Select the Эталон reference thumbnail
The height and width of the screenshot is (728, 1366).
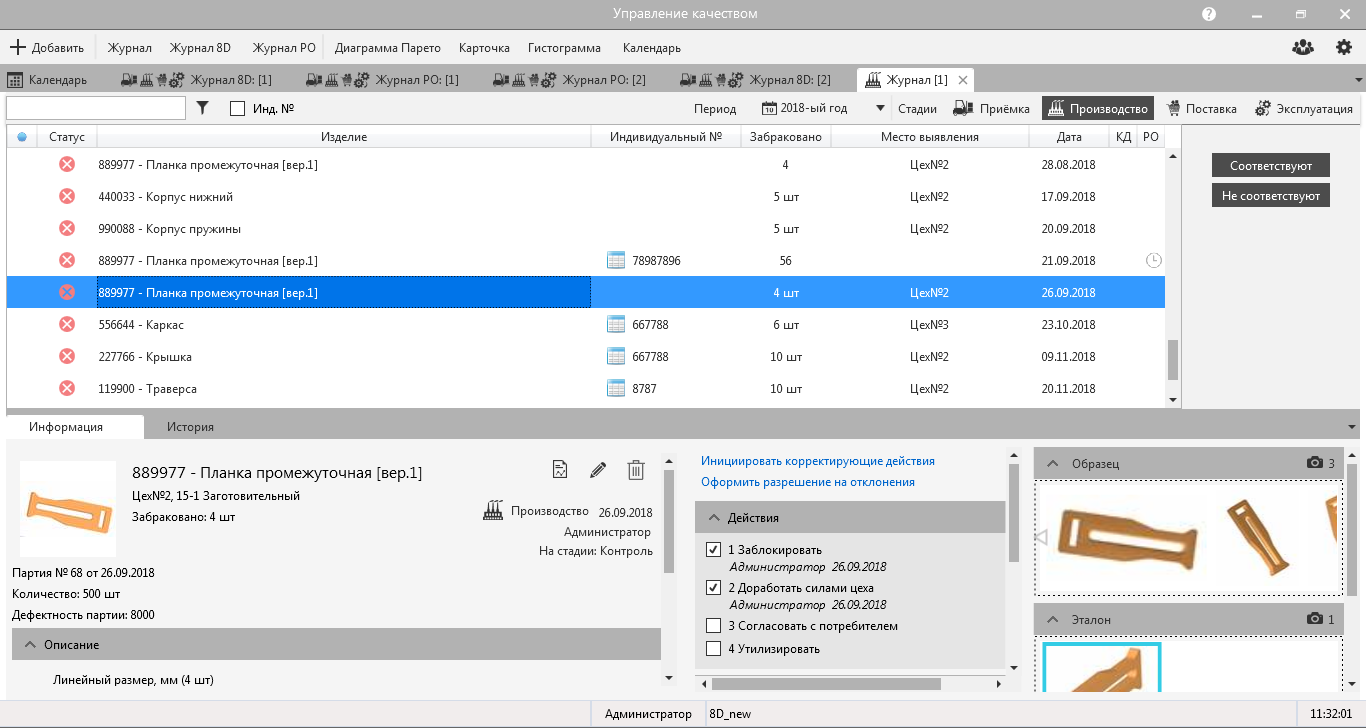click(x=1102, y=666)
